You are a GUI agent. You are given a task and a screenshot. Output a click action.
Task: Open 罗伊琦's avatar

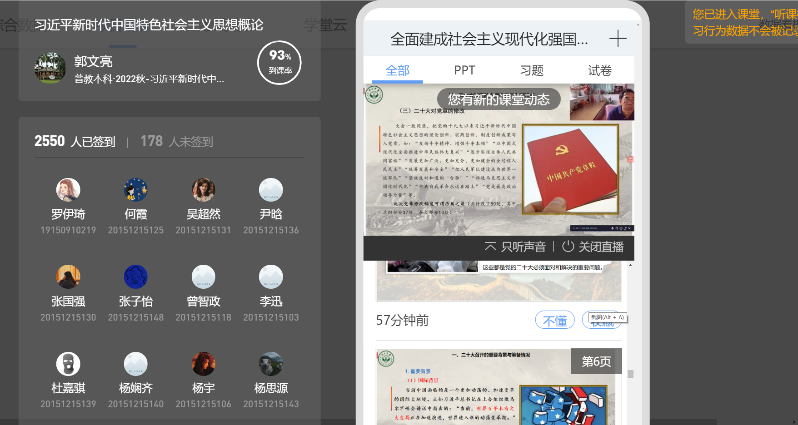coord(68,190)
